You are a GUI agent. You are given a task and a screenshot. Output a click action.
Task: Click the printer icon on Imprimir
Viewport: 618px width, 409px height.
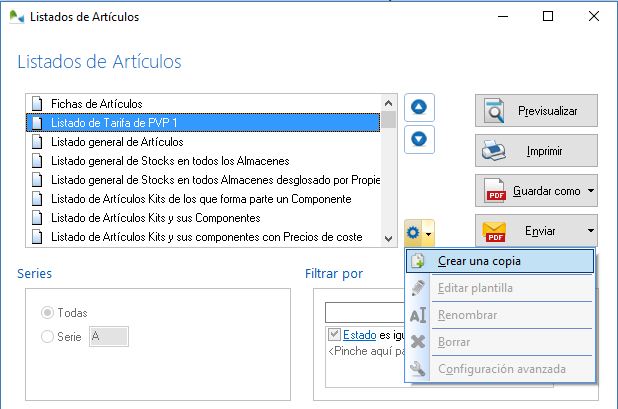493,151
